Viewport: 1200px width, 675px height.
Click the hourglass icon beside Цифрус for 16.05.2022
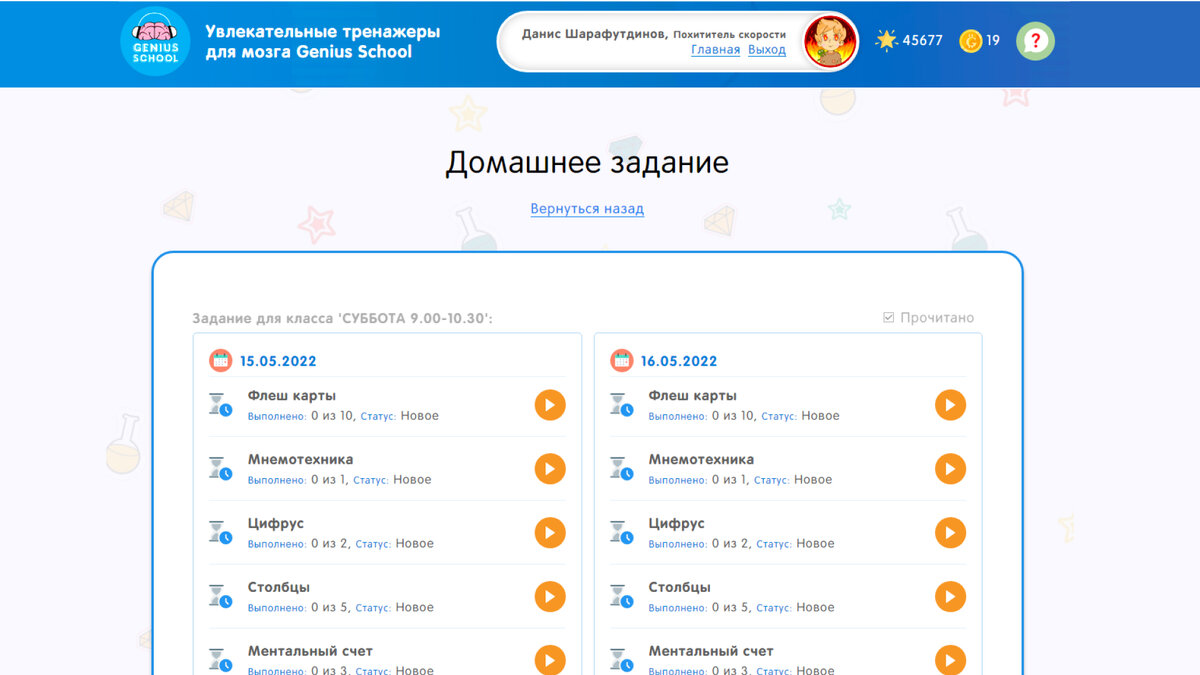[x=621, y=531]
